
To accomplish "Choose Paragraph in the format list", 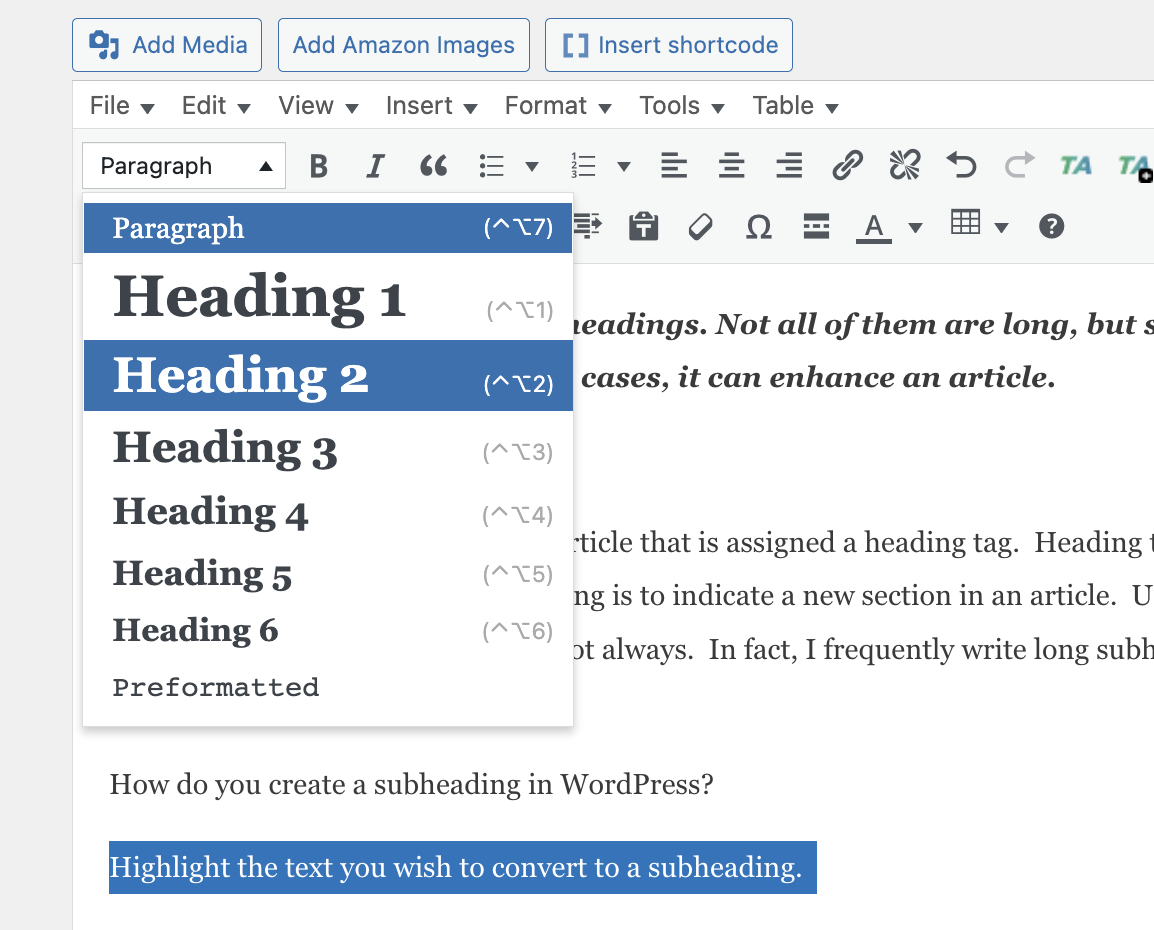I will [x=328, y=228].
